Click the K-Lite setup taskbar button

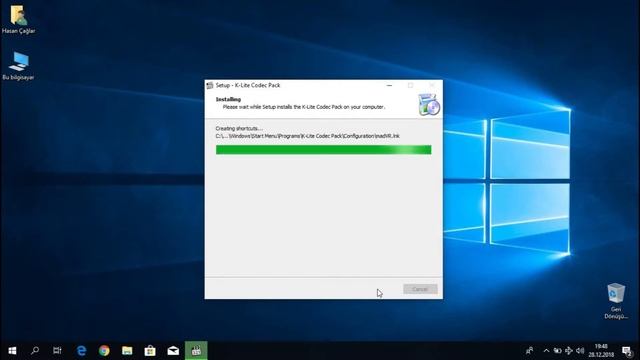pyautogui.click(x=196, y=351)
